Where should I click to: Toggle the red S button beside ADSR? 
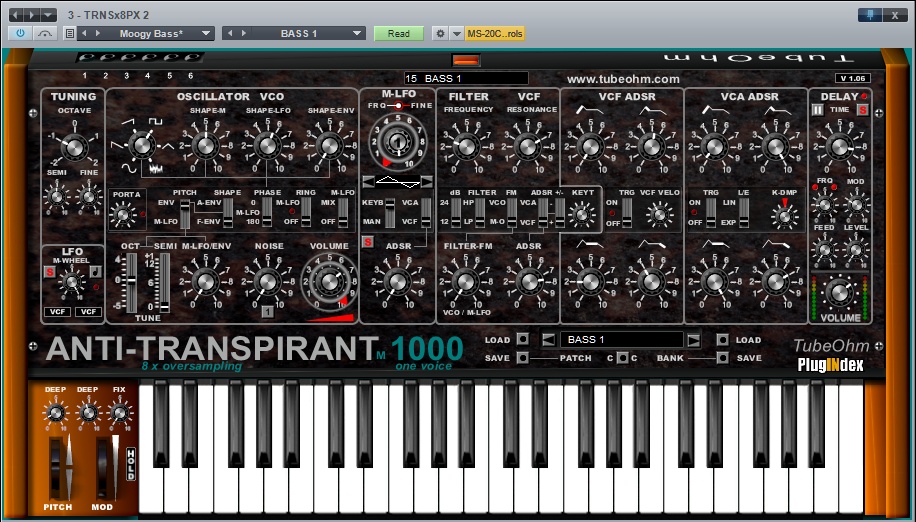click(x=367, y=242)
